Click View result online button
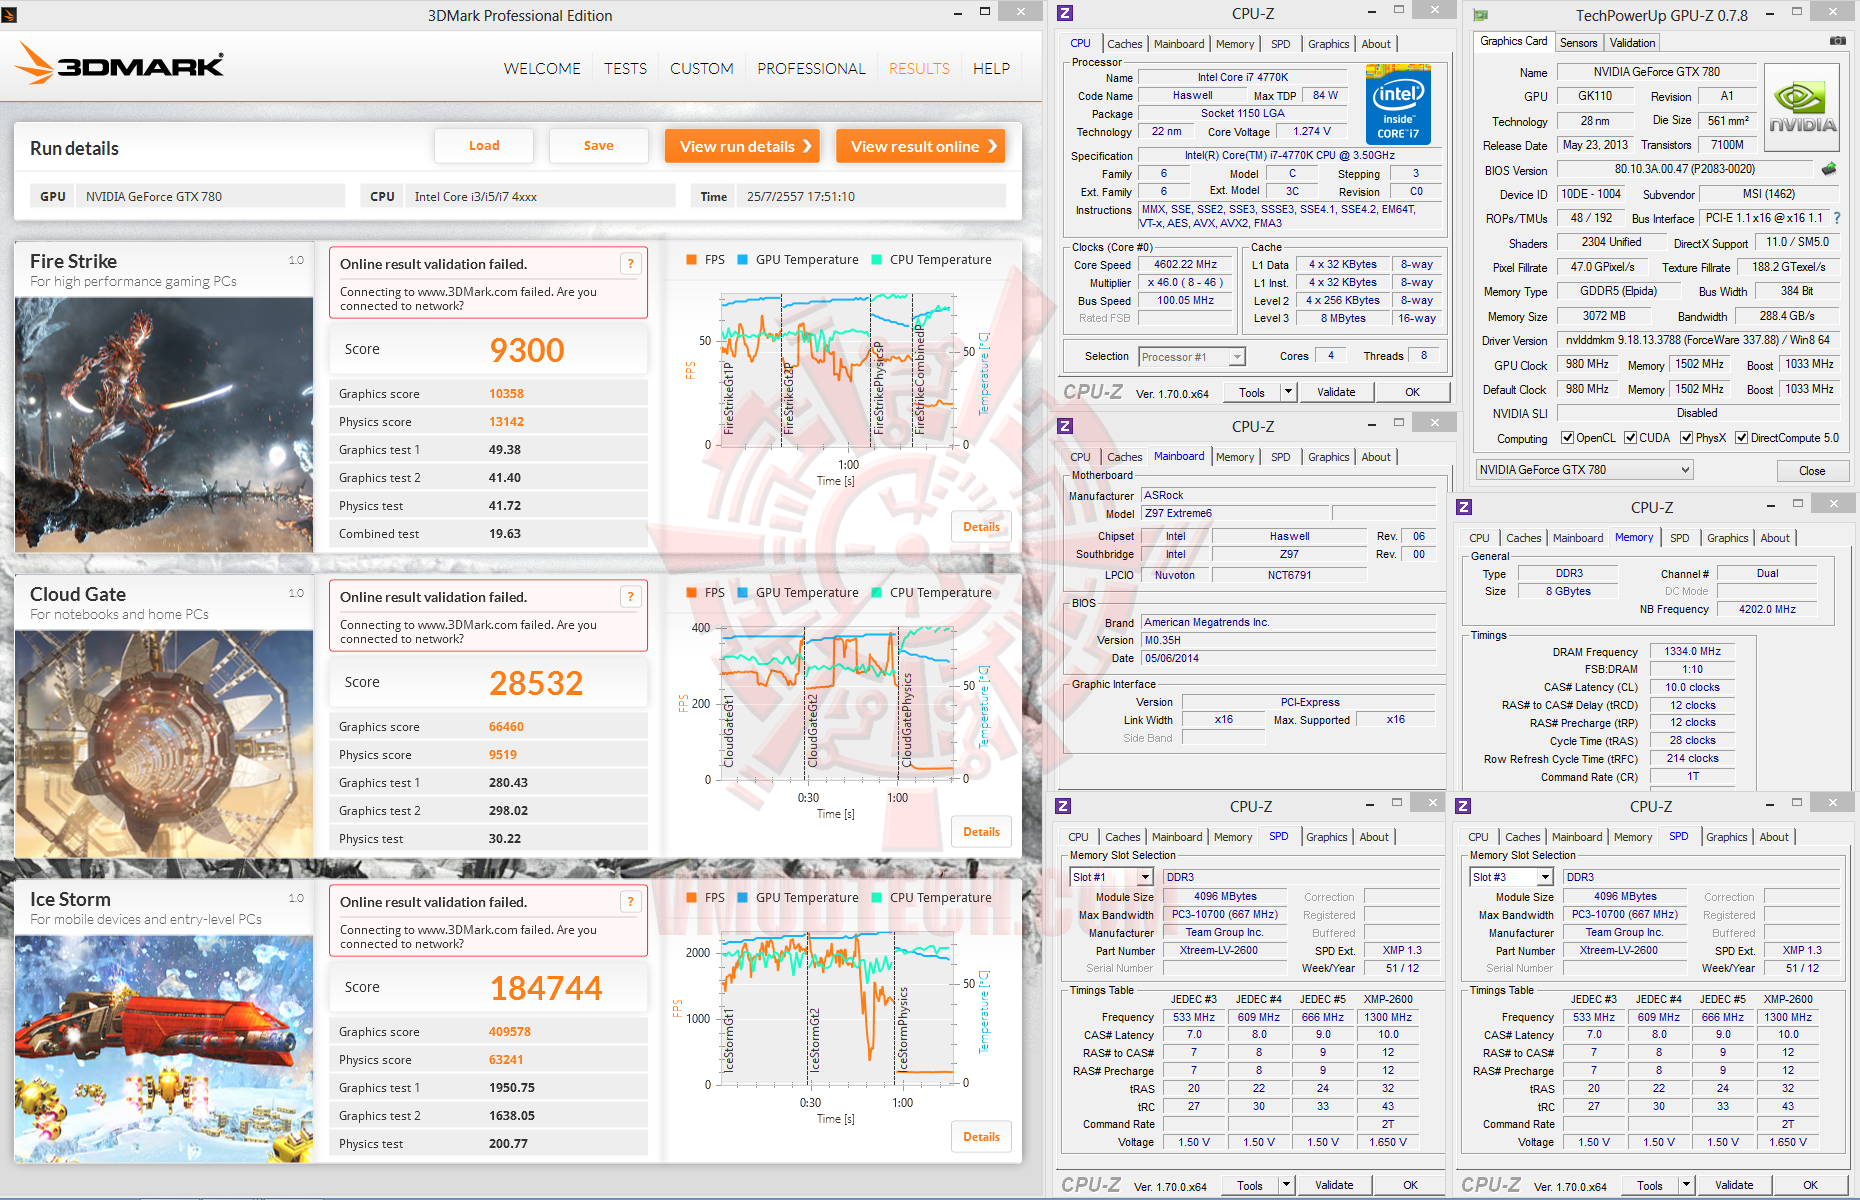The width and height of the screenshot is (1860, 1200). click(x=920, y=146)
